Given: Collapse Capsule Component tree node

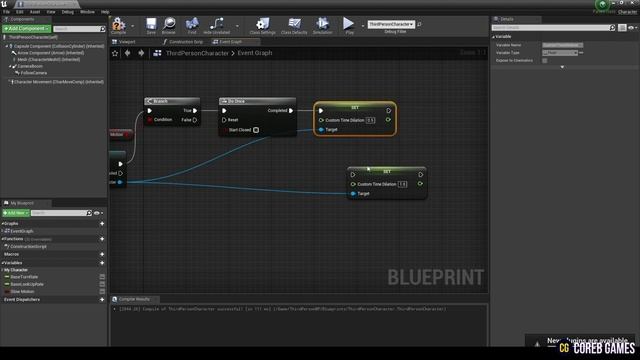Looking at the screenshot, I should pyautogui.click(x=7, y=47).
